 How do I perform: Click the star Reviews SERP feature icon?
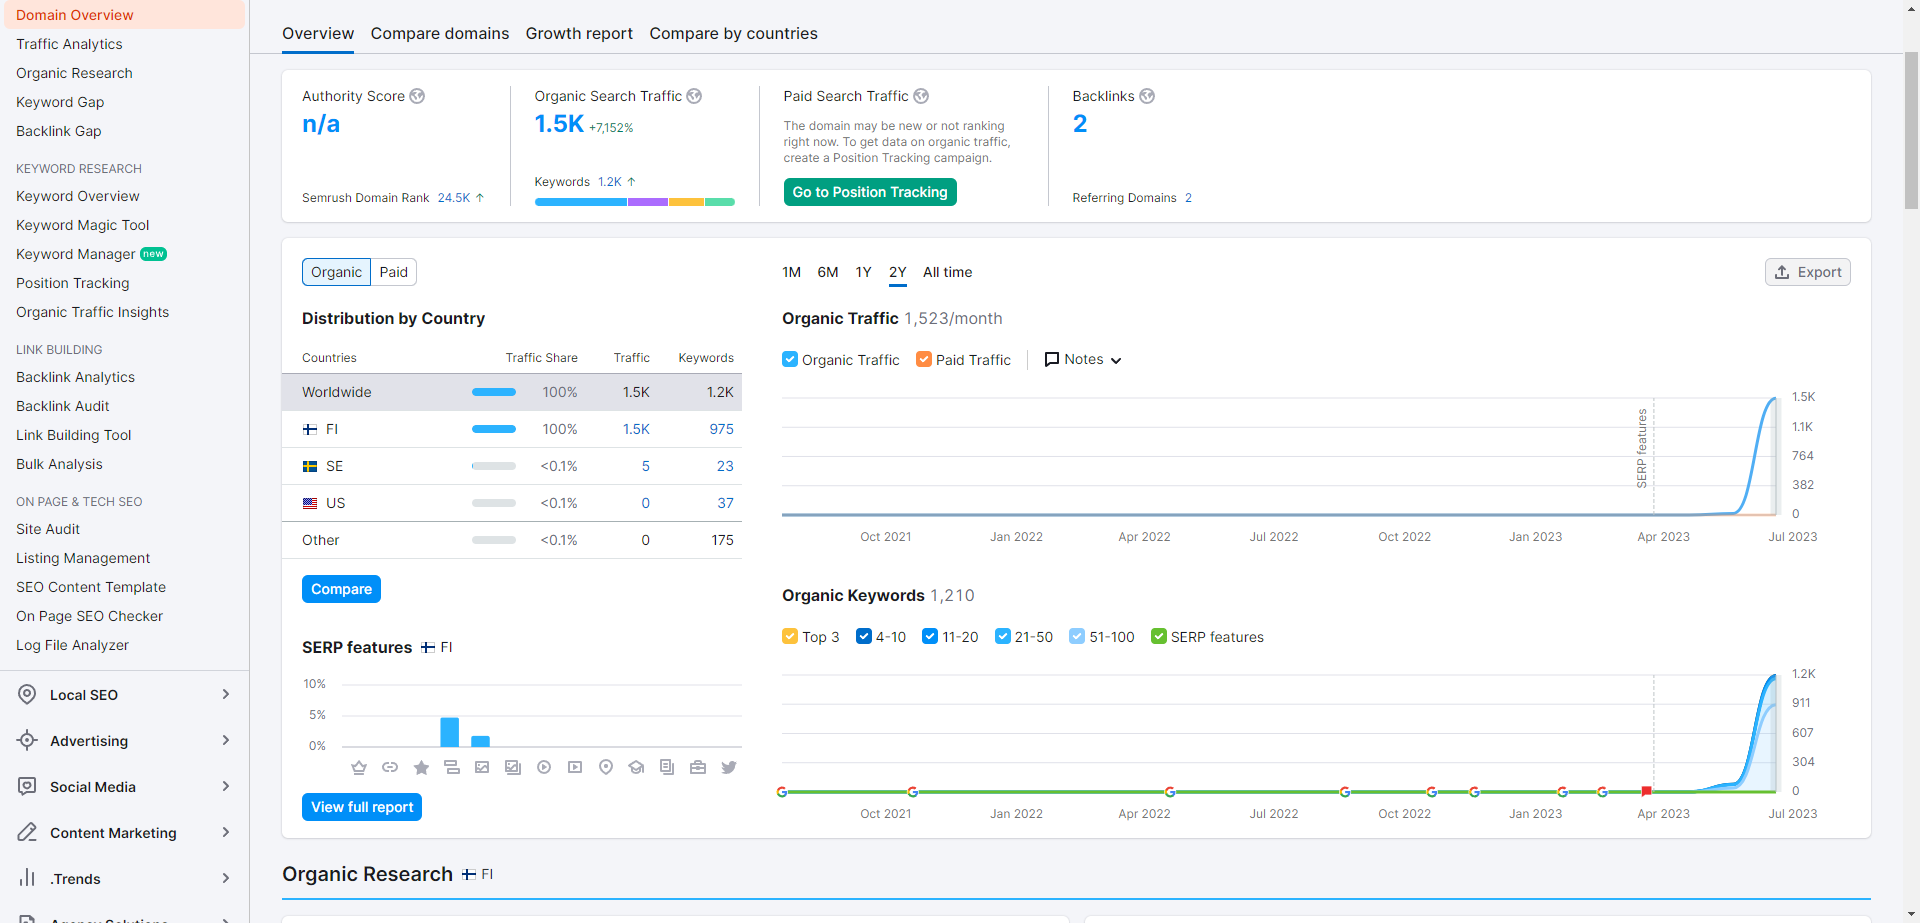(421, 767)
